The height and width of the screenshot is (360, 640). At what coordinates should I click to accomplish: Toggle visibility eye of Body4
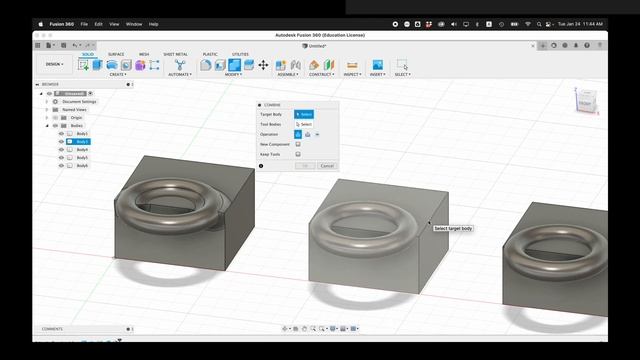[61, 150]
